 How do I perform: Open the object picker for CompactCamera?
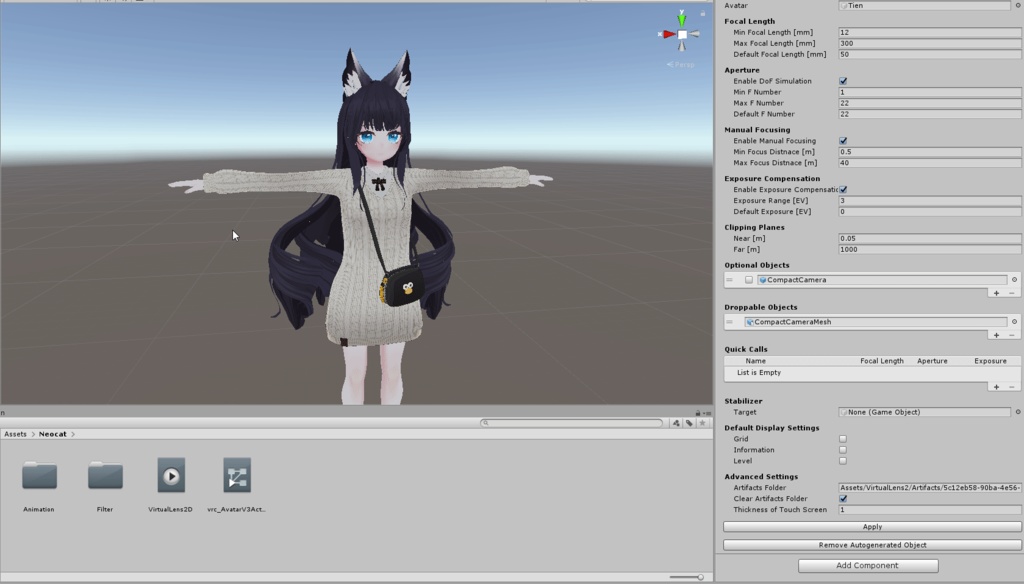click(1014, 280)
